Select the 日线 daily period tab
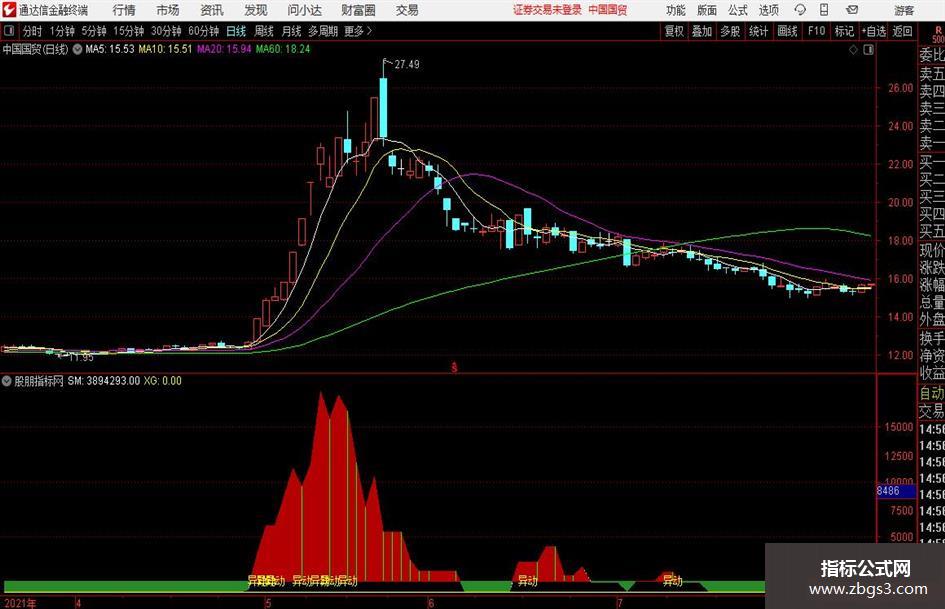The height and width of the screenshot is (609, 945). point(236,31)
